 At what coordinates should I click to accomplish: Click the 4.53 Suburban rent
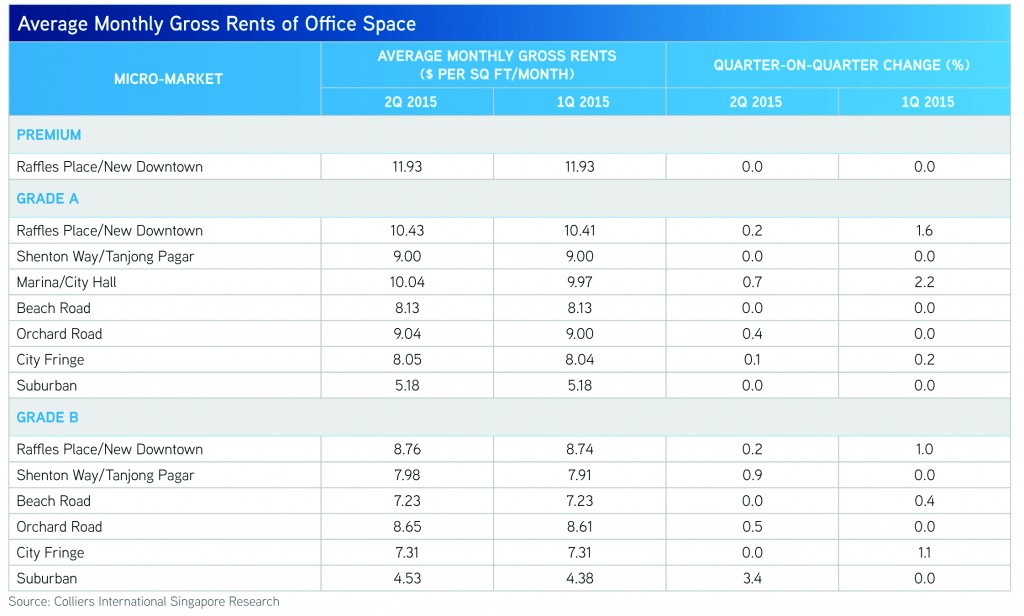click(408, 579)
